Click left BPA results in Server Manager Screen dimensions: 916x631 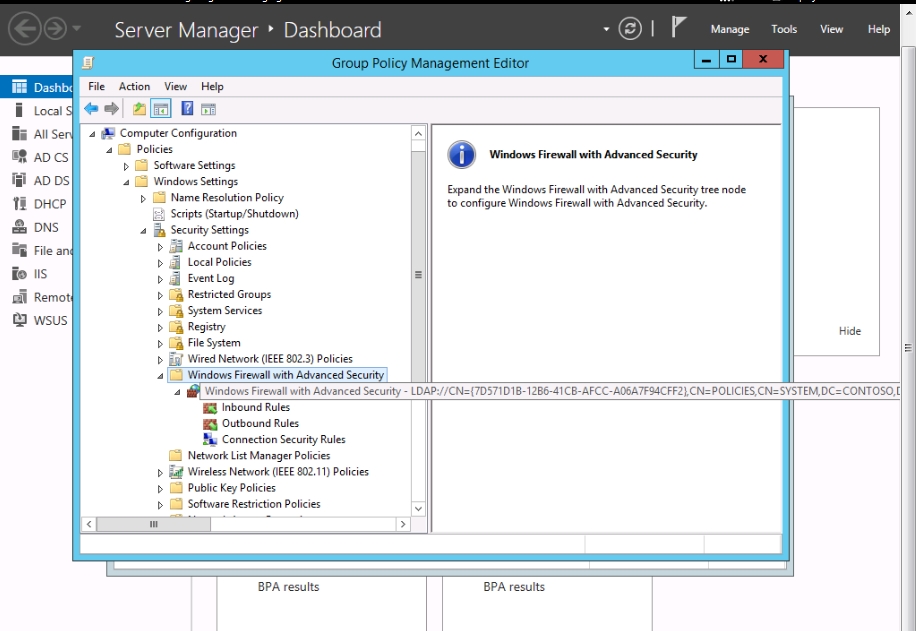point(289,587)
